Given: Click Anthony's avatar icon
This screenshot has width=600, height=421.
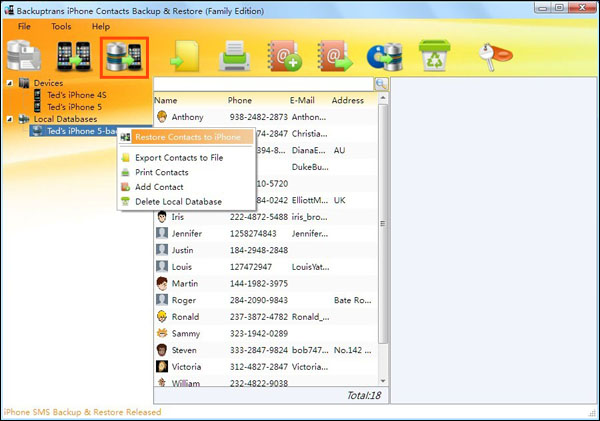Looking at the screenshot, I should pos(162,117).
